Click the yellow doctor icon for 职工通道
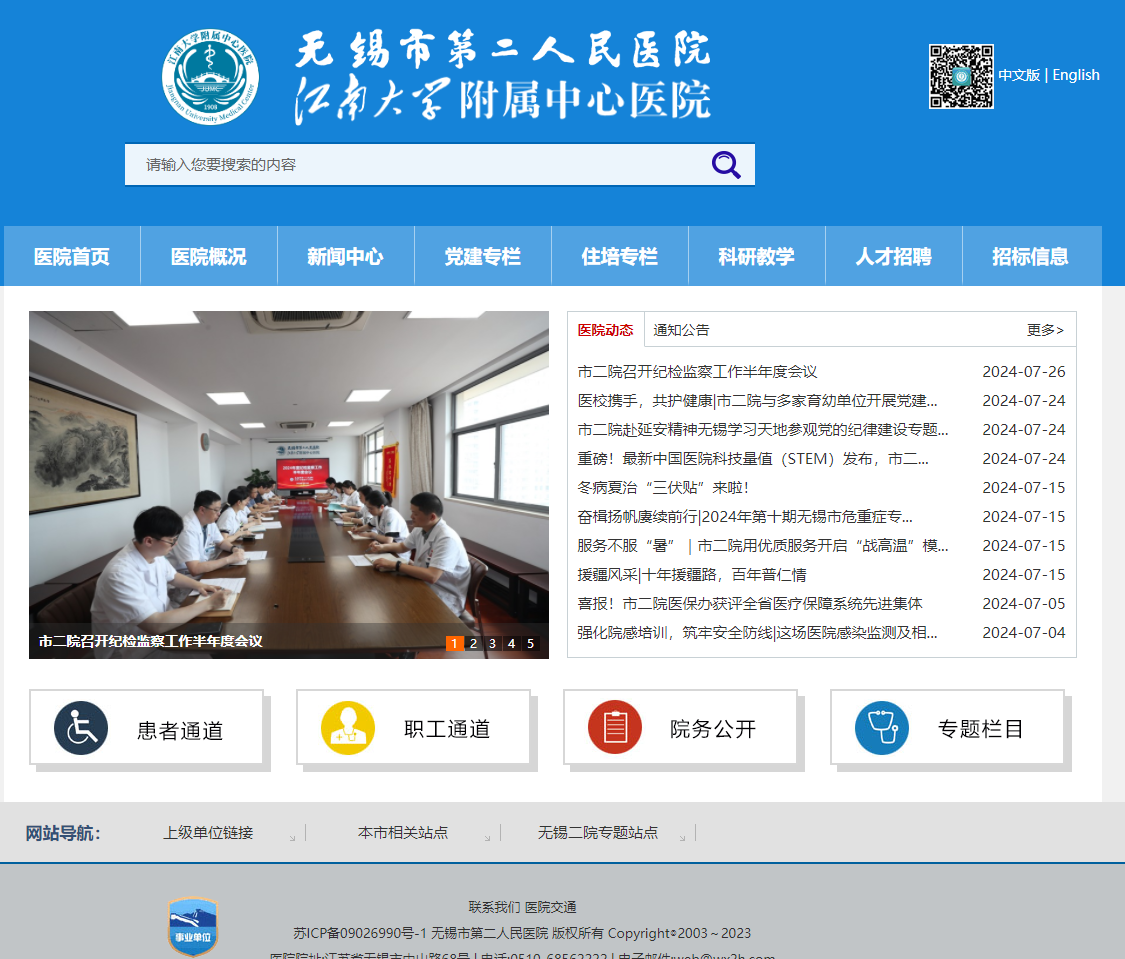 tap(348, 728)
